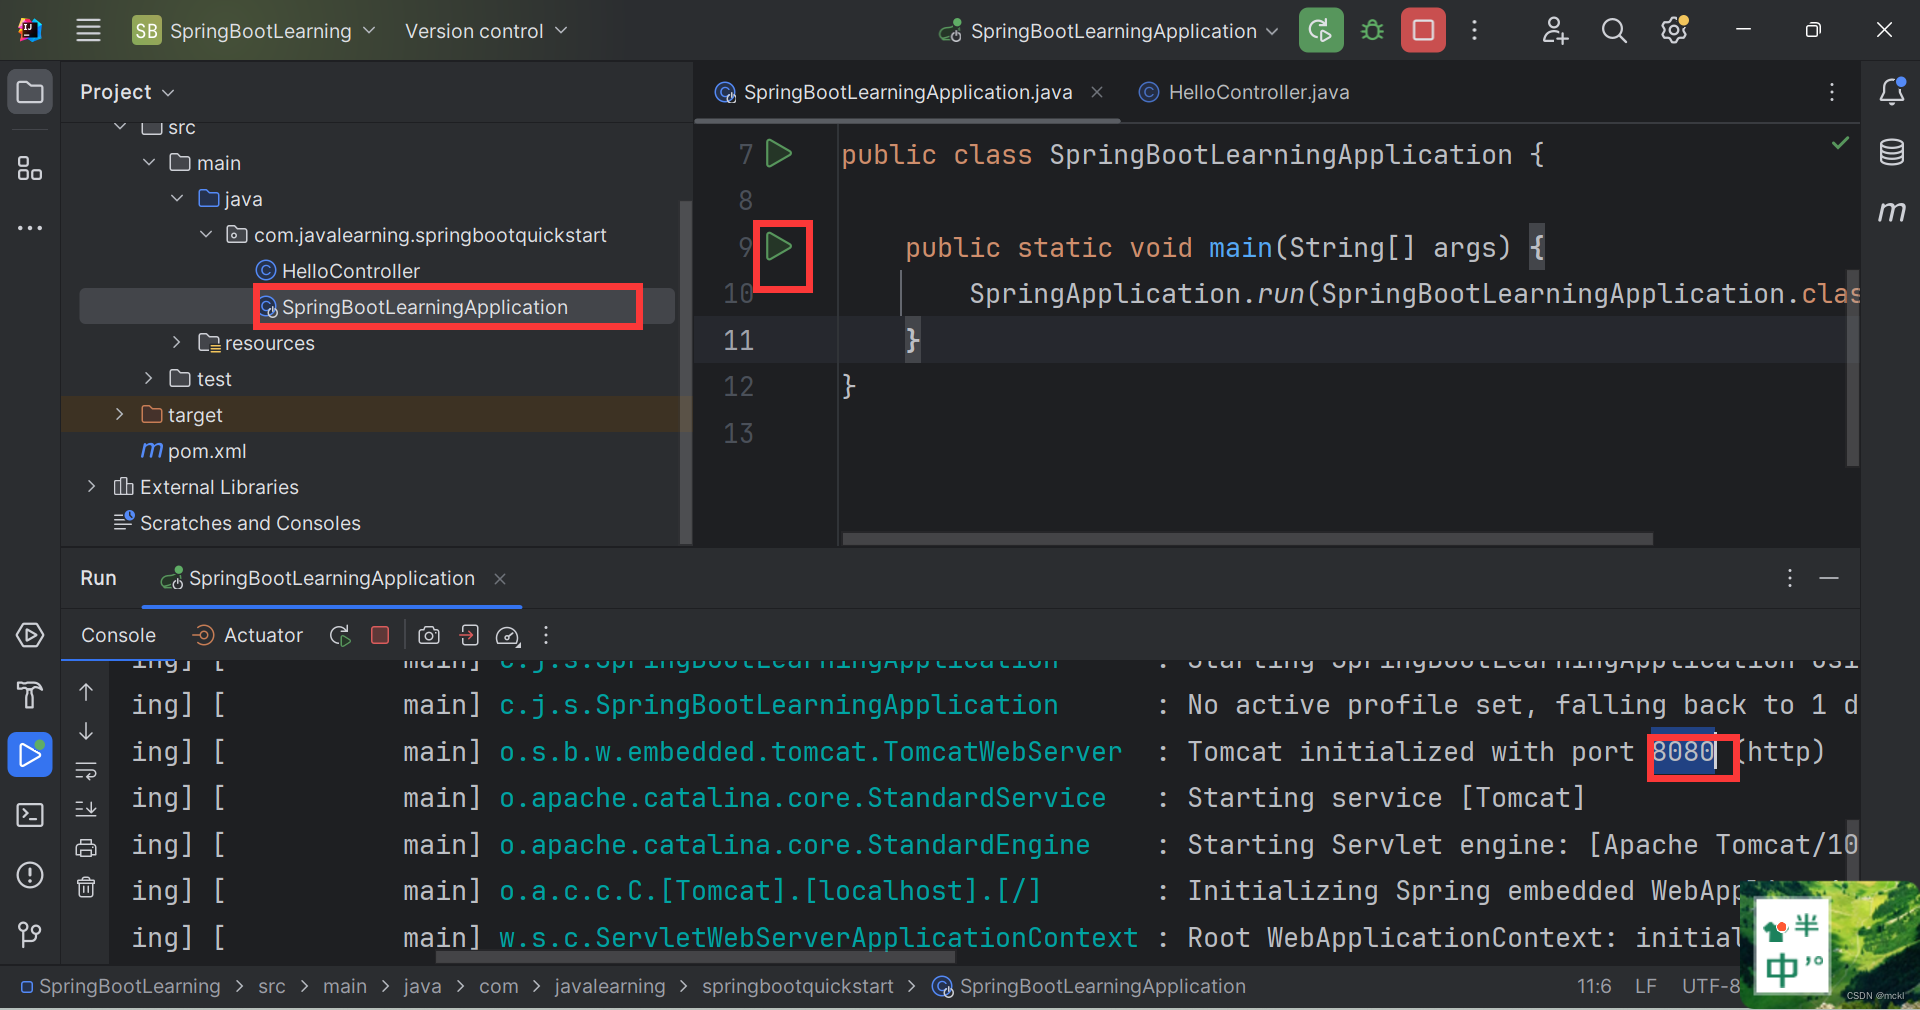Expand the target folder
This screenshot has height=1010, width=1920.
pyautogui.click(x=120, y=414)
